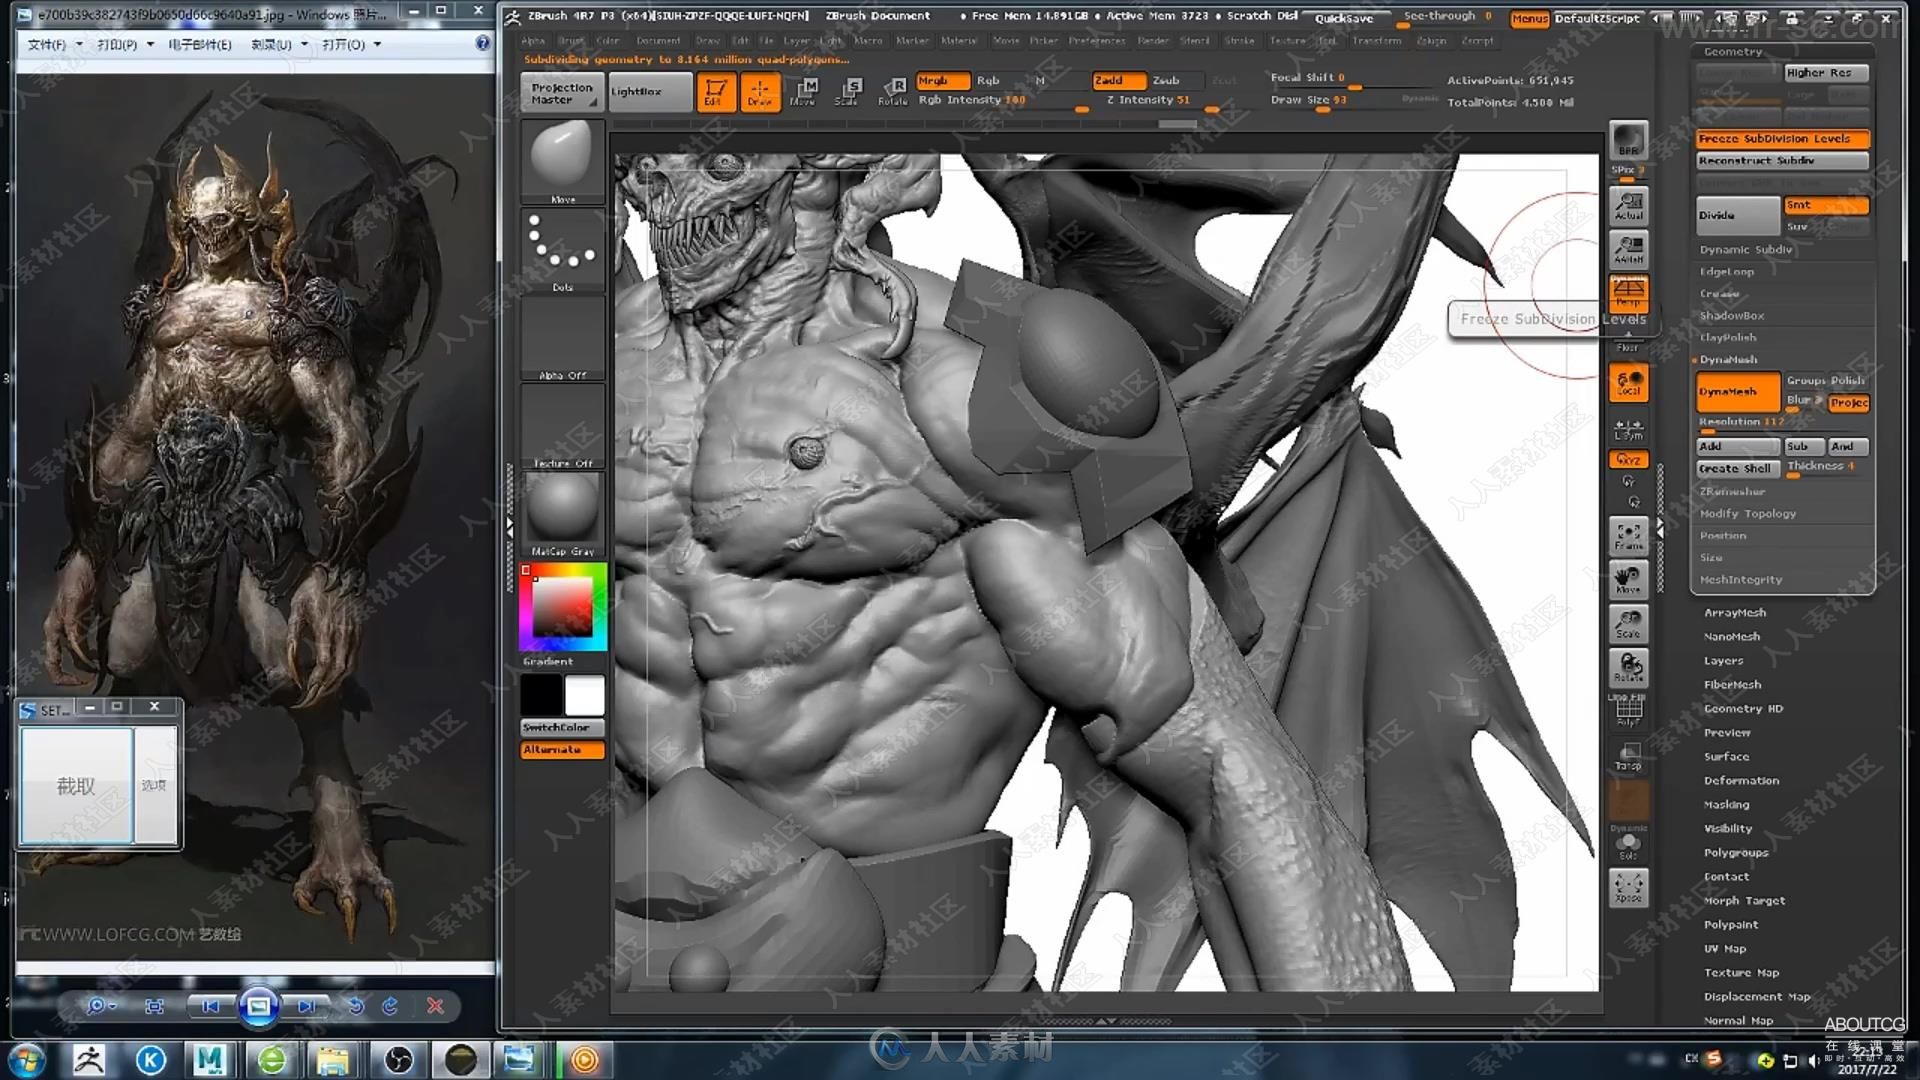The height and width of the screenshot is (1080, 1920).
Task: Select the Scale transform mode icon
Action: pyautogui.click(x=847, y=91)
